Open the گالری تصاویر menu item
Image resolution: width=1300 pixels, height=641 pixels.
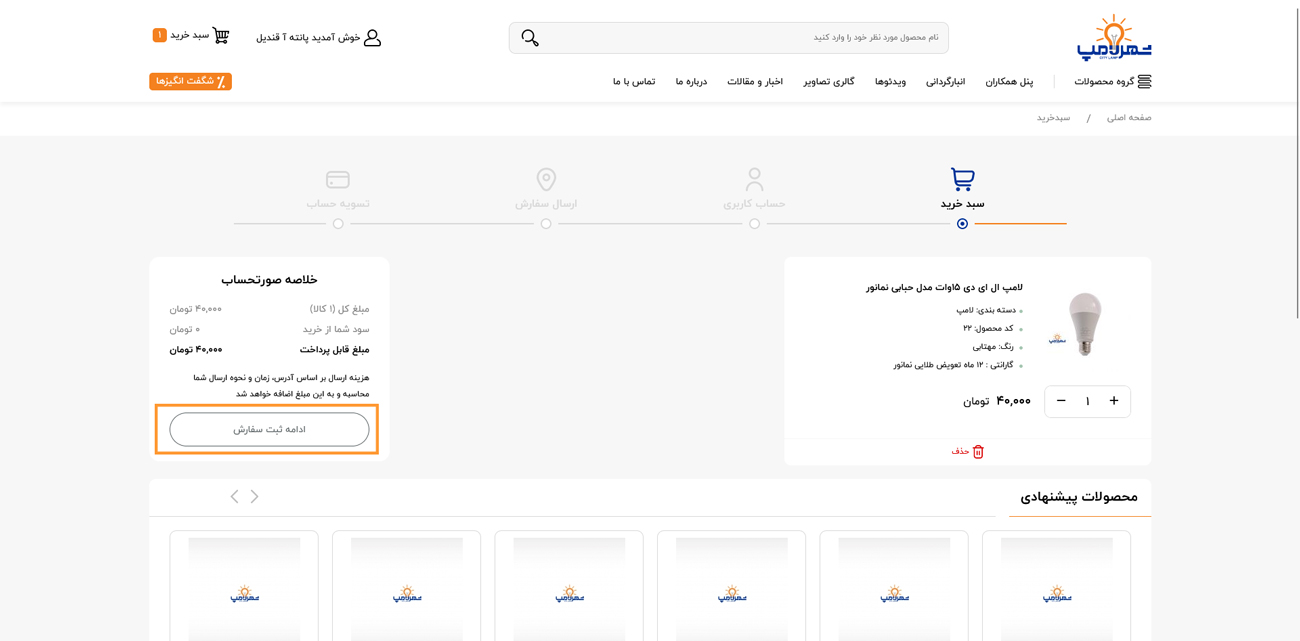(829, 82)
